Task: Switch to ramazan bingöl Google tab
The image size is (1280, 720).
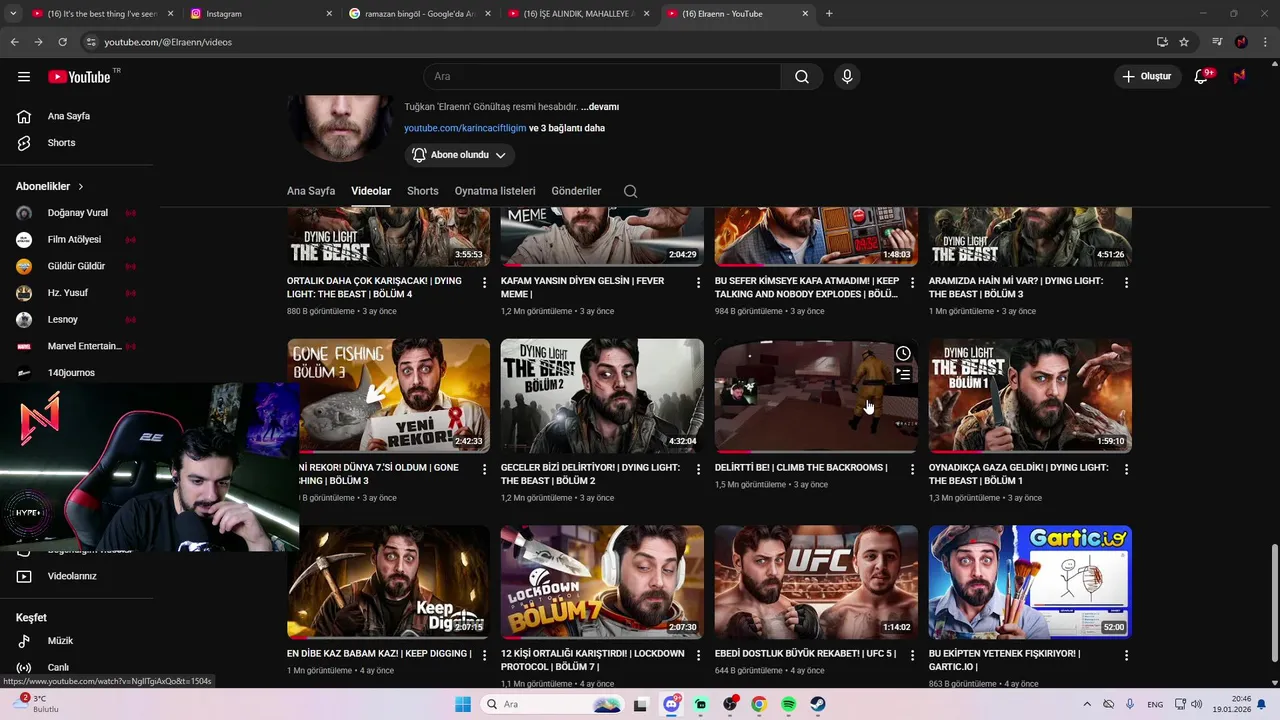Action: click(418, 14)
